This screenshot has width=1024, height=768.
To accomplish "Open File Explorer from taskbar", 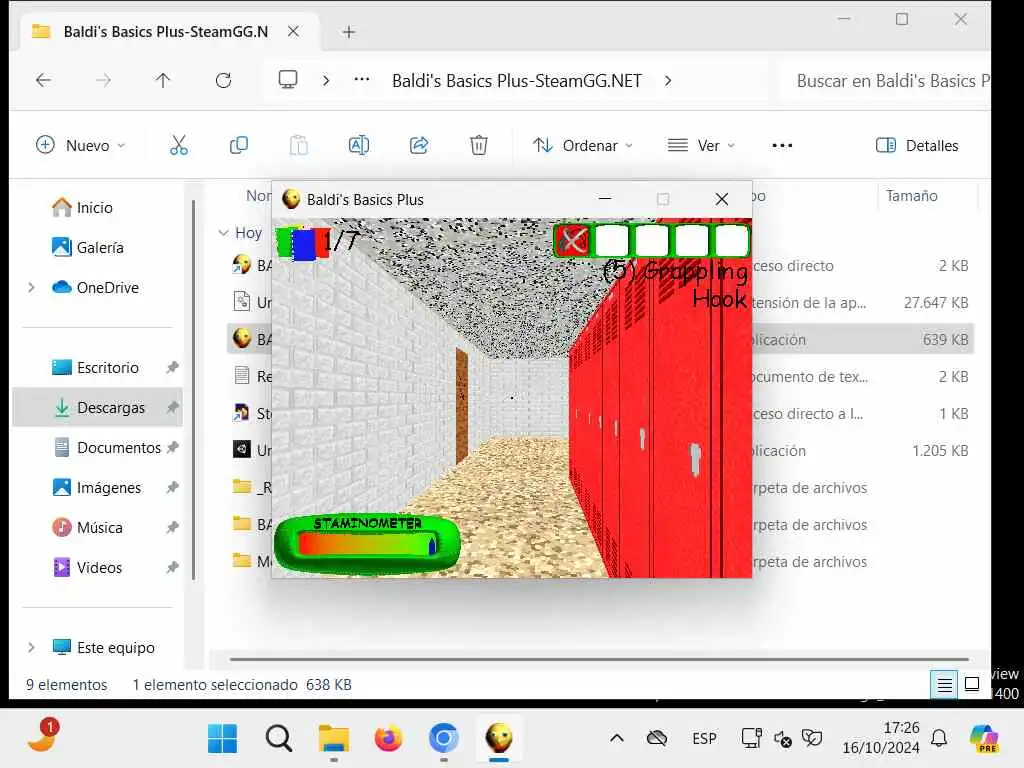I will 334,739.
